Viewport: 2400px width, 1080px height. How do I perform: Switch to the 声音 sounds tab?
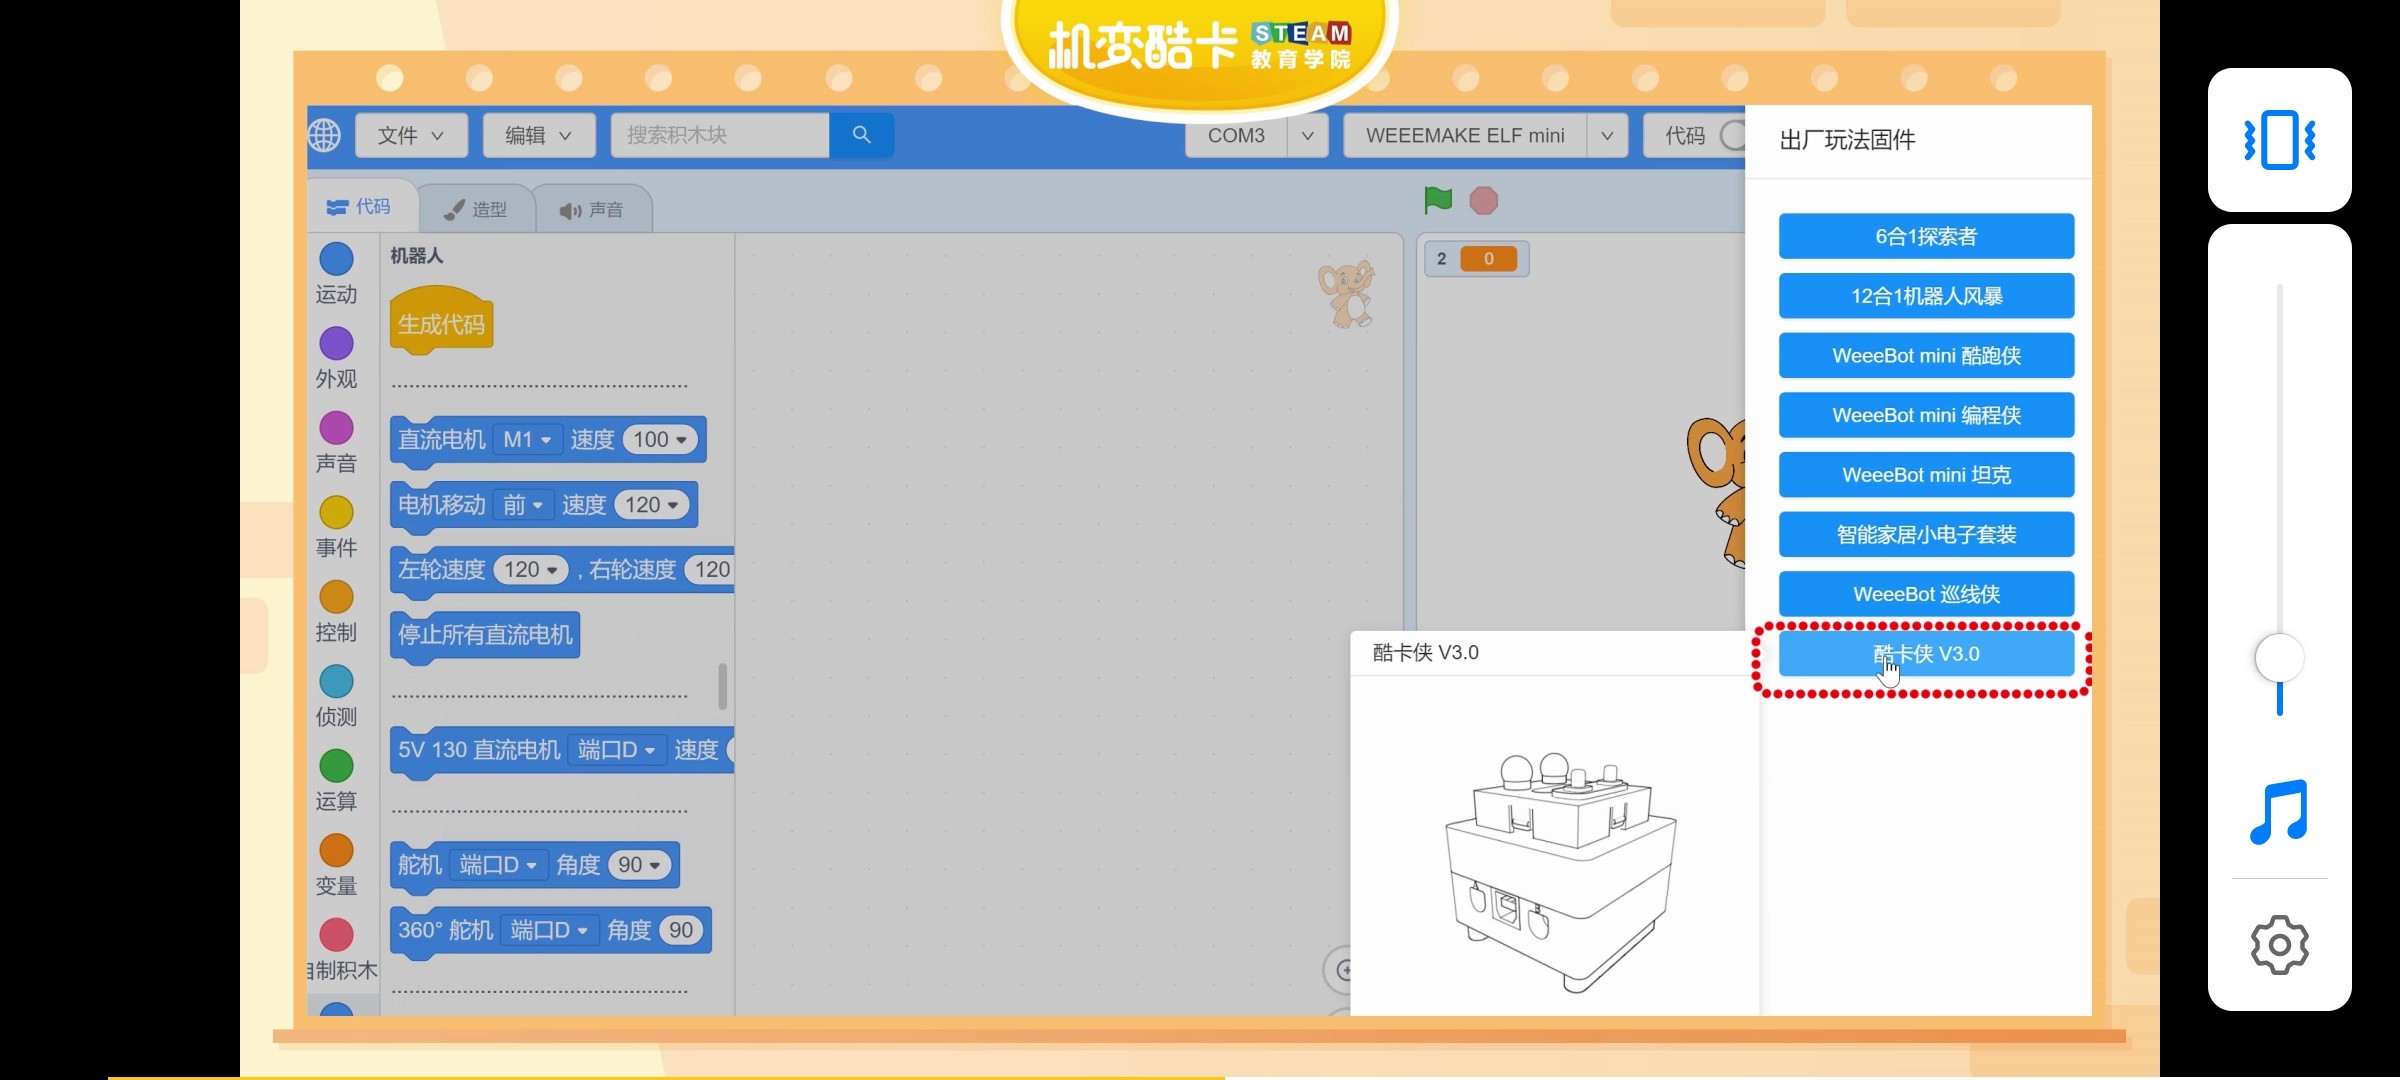coord(592,209)
